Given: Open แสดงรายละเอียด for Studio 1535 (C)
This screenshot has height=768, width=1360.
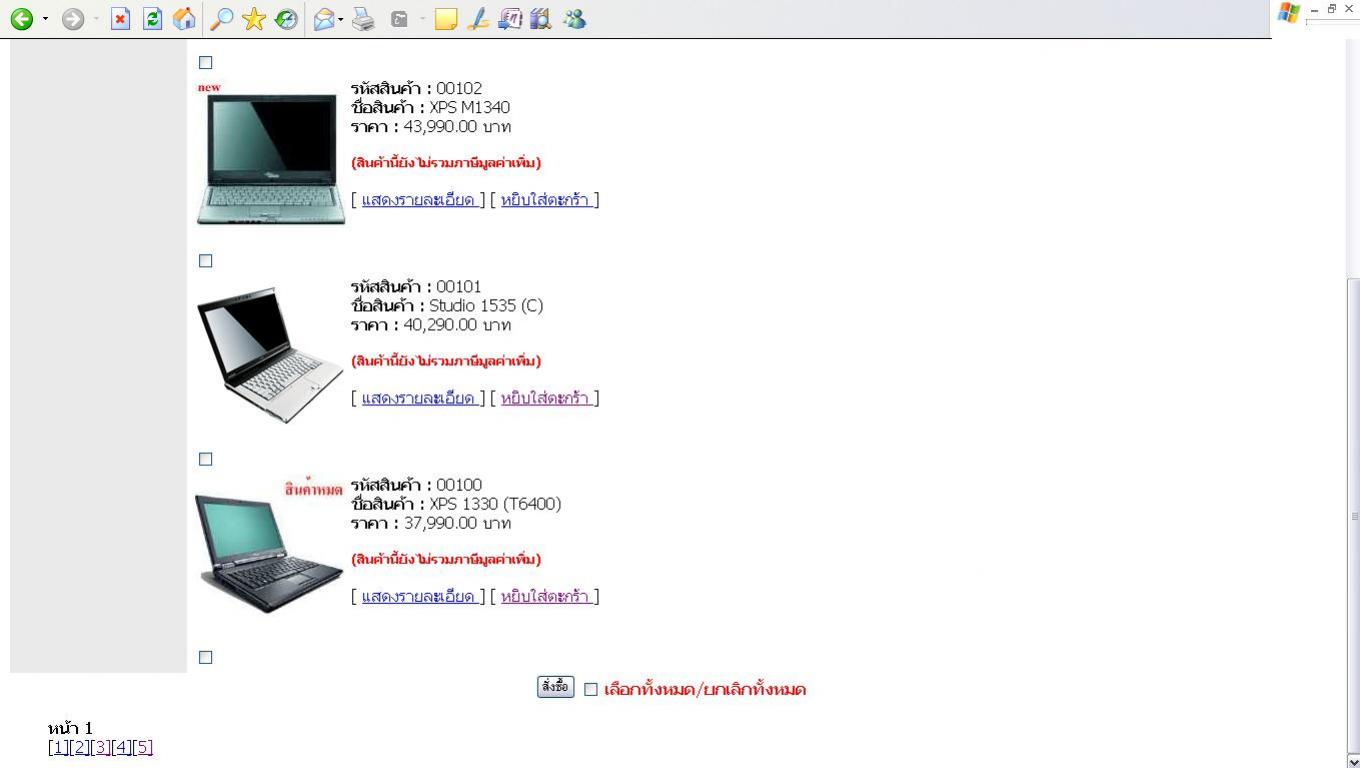Looking at the screenshot, I should pyautogui.click(x=418, y=398).
